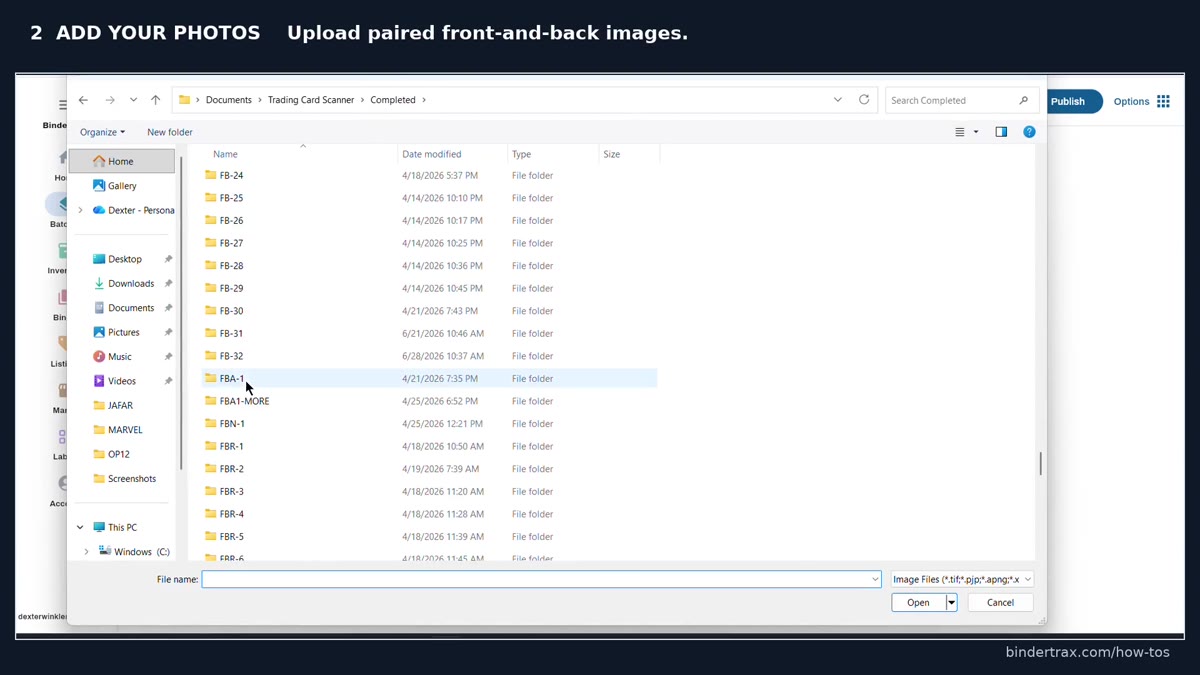
Task: Focus the File name input field
Action: pos(541,579)
